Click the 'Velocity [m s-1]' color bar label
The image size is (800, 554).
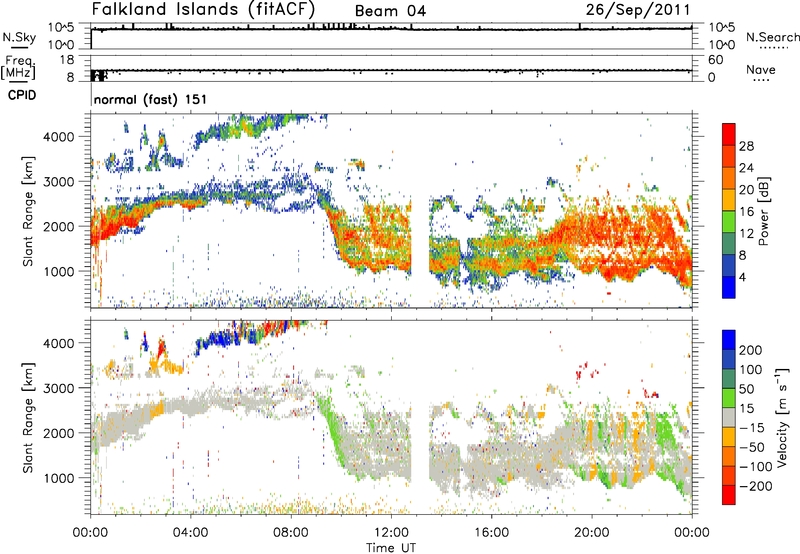point(781,417)
